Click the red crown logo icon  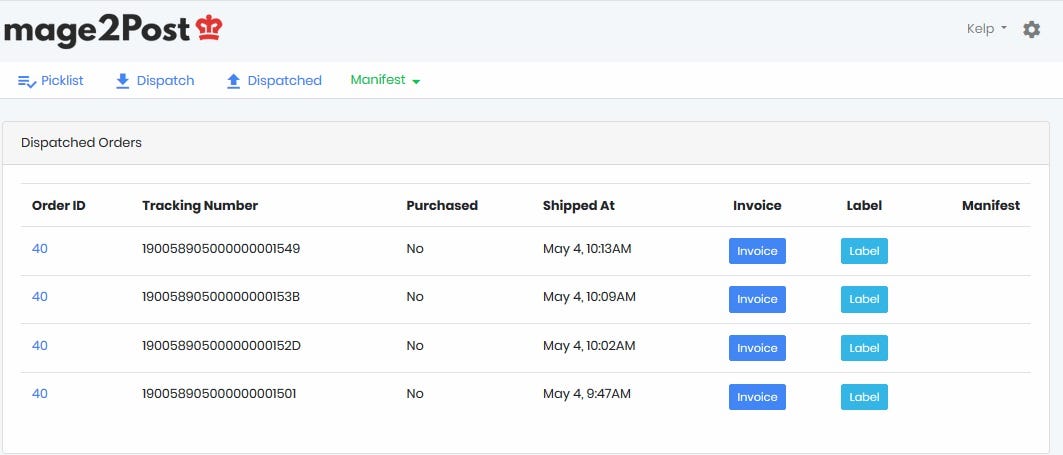[209, 28]
